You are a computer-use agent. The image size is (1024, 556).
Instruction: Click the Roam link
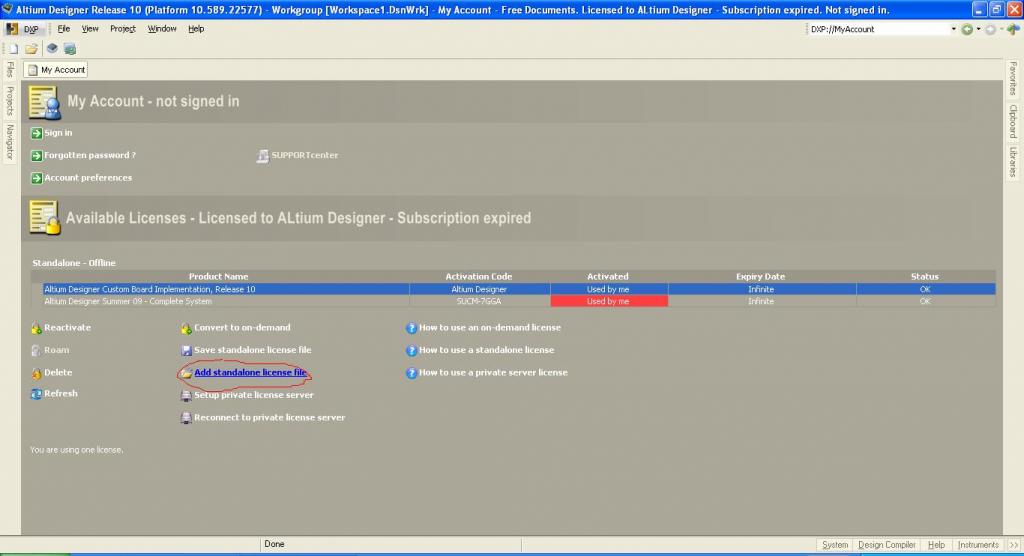click(56, 350)
